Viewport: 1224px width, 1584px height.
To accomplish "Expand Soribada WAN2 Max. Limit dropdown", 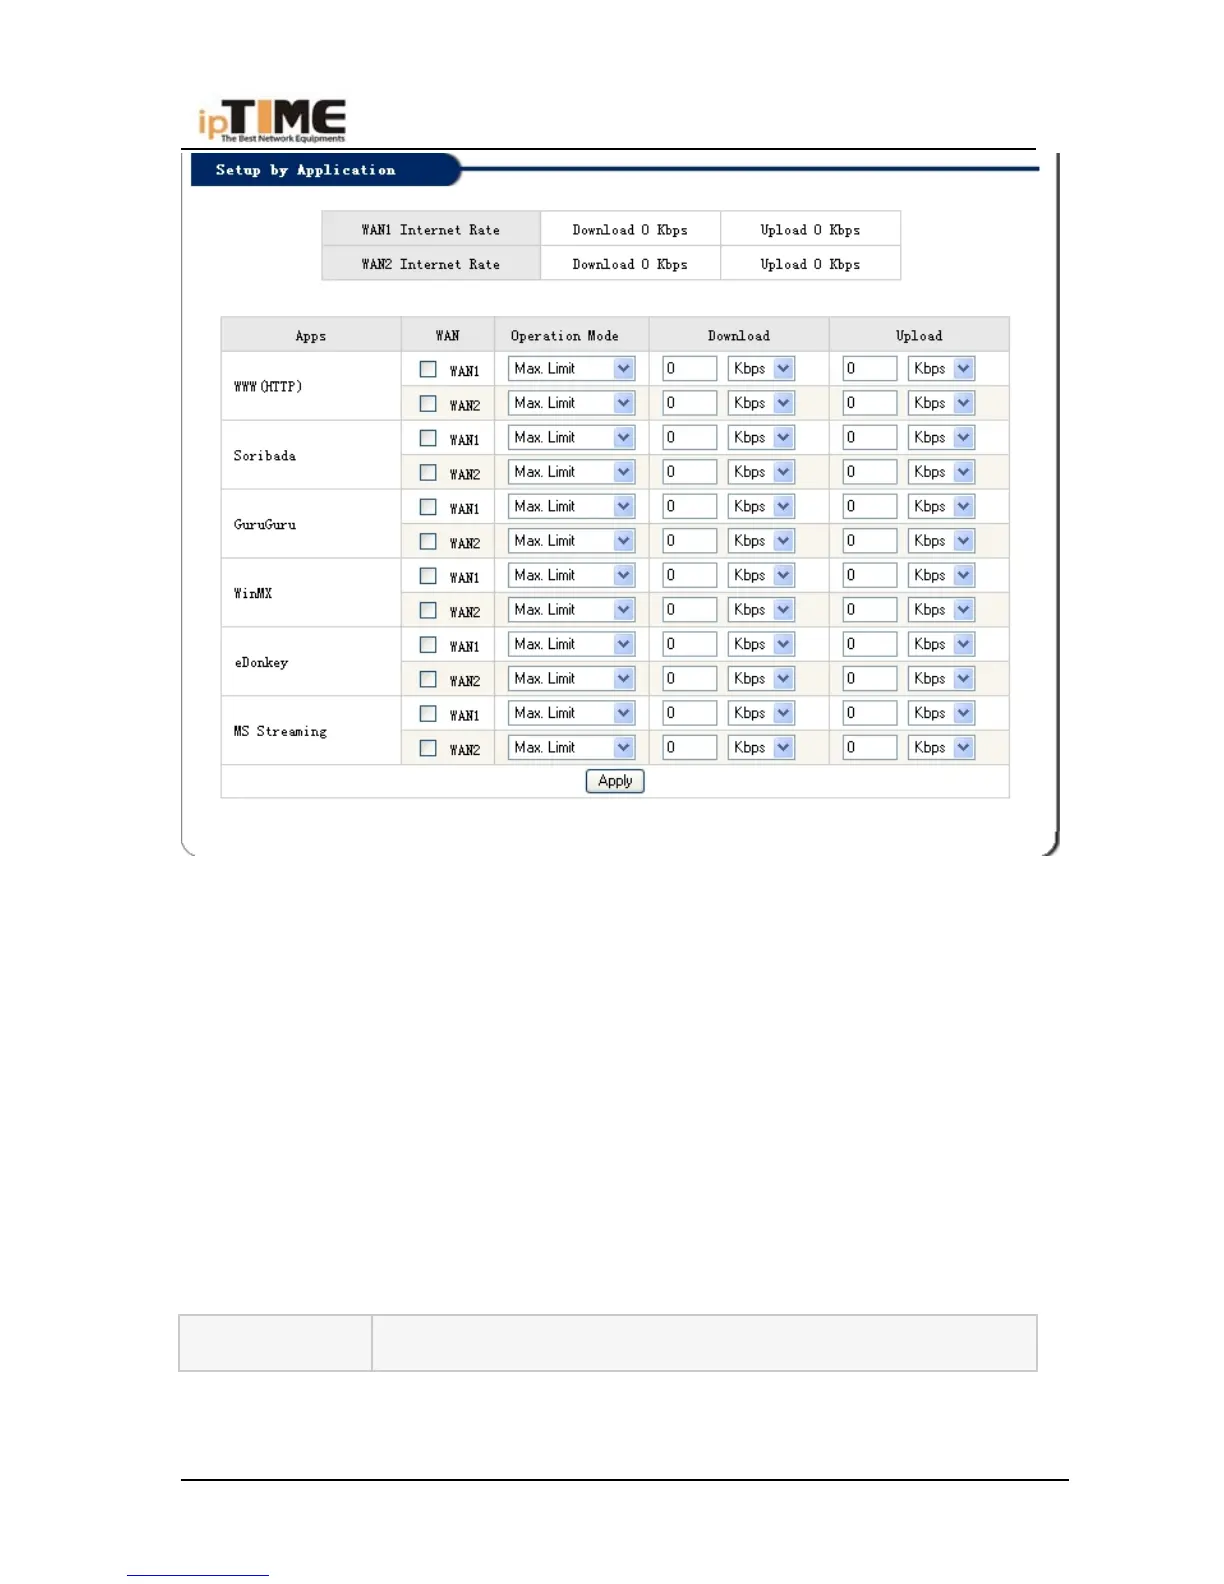I will point(571,472).
